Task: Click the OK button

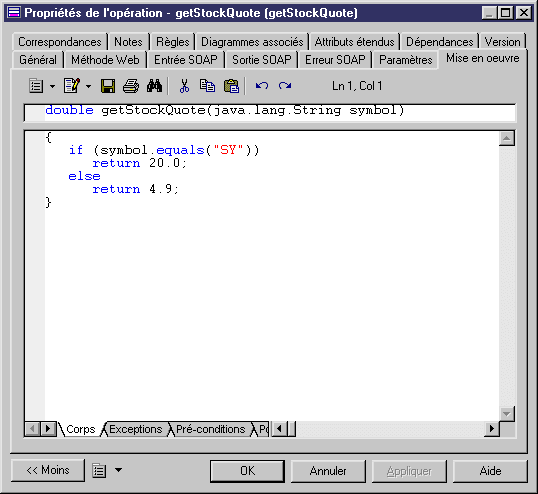Action: click(x=247, y=471)
